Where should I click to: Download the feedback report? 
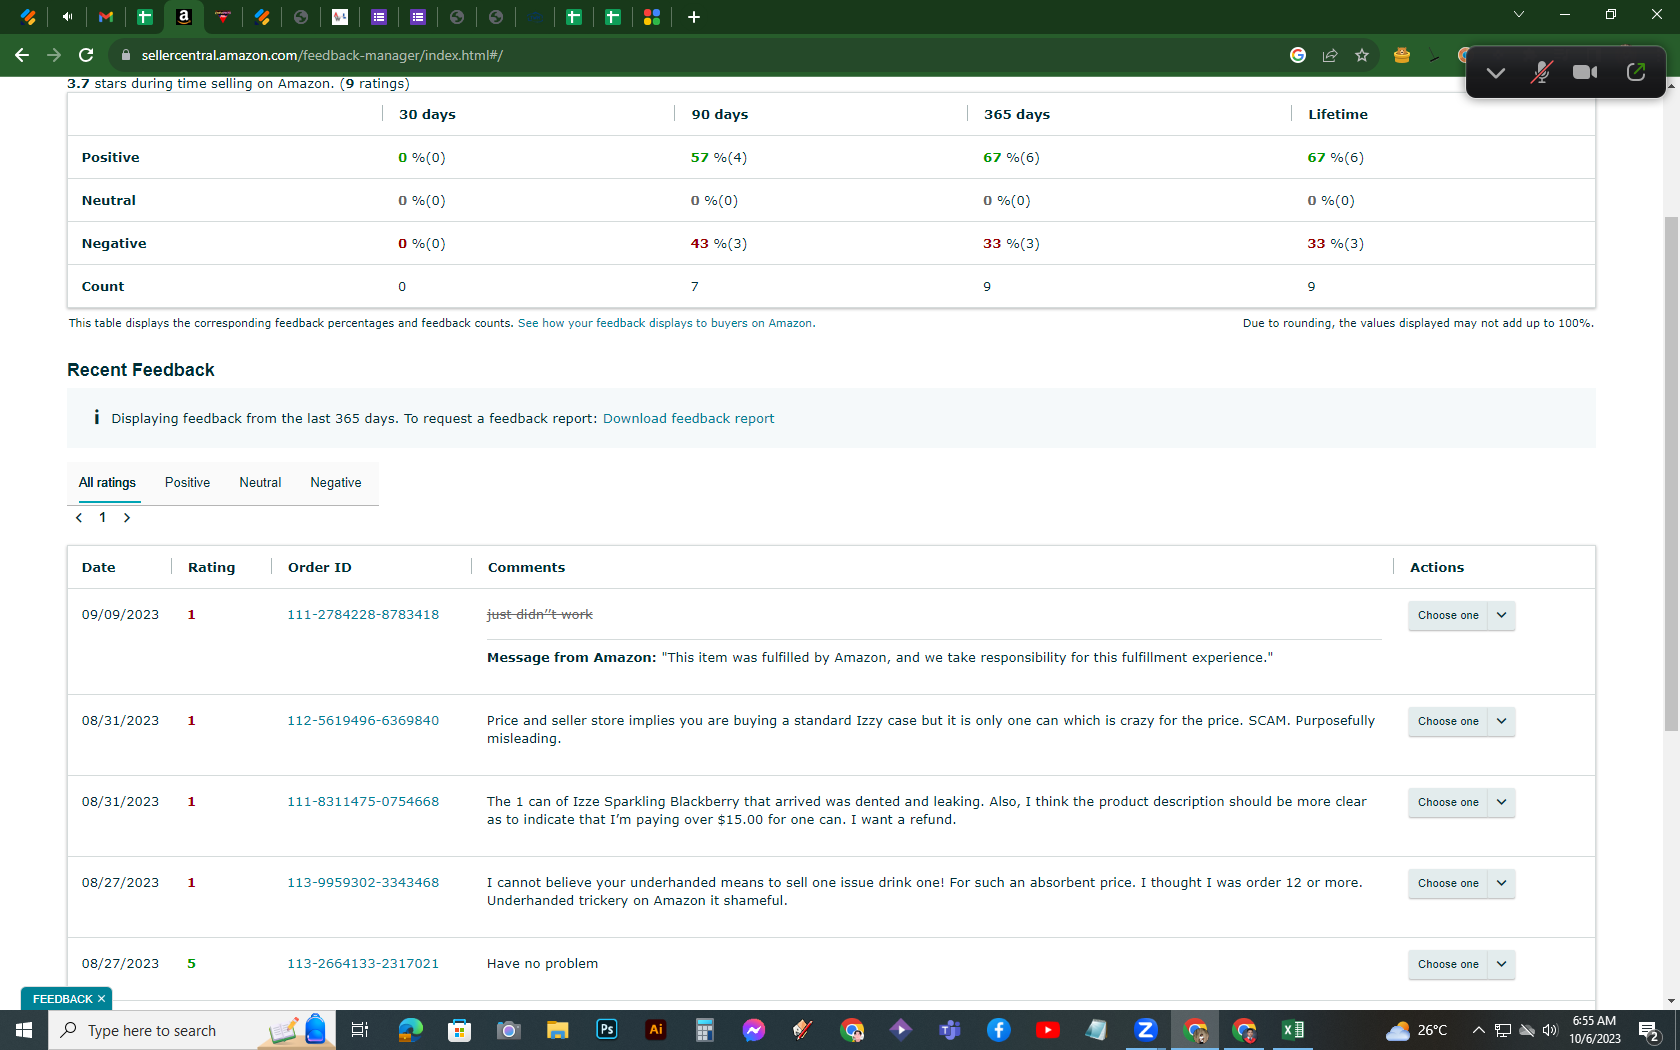(x=688, y=418)
